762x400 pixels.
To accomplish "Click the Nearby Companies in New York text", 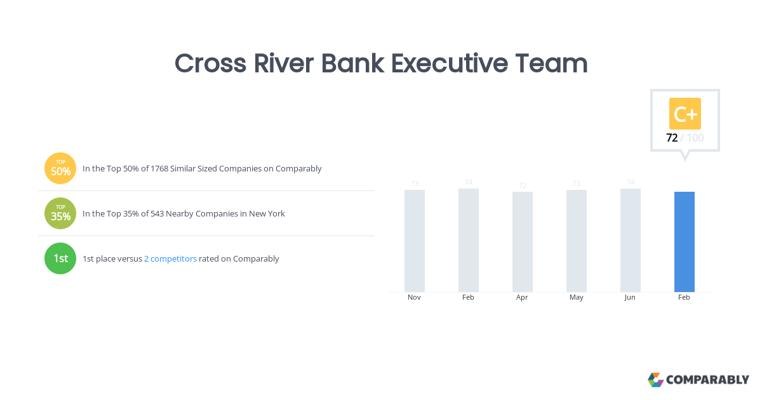I will point(184,214).
